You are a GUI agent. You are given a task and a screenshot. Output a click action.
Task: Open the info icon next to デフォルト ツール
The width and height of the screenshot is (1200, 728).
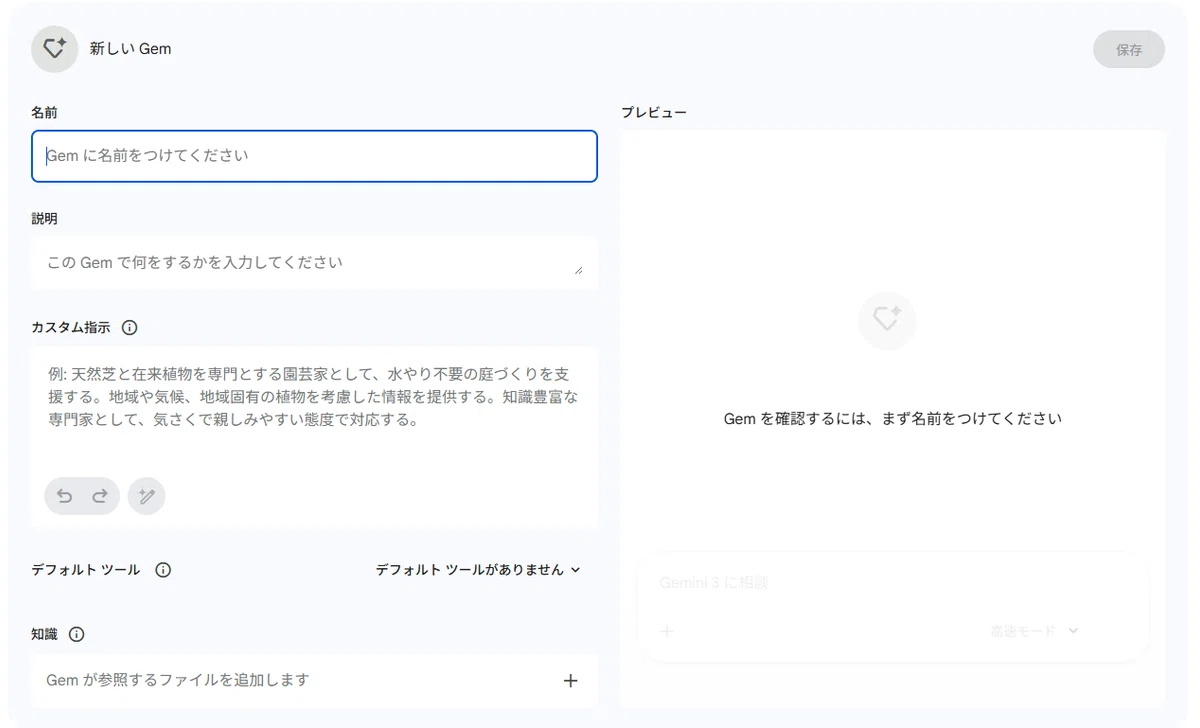pos(163,570)
